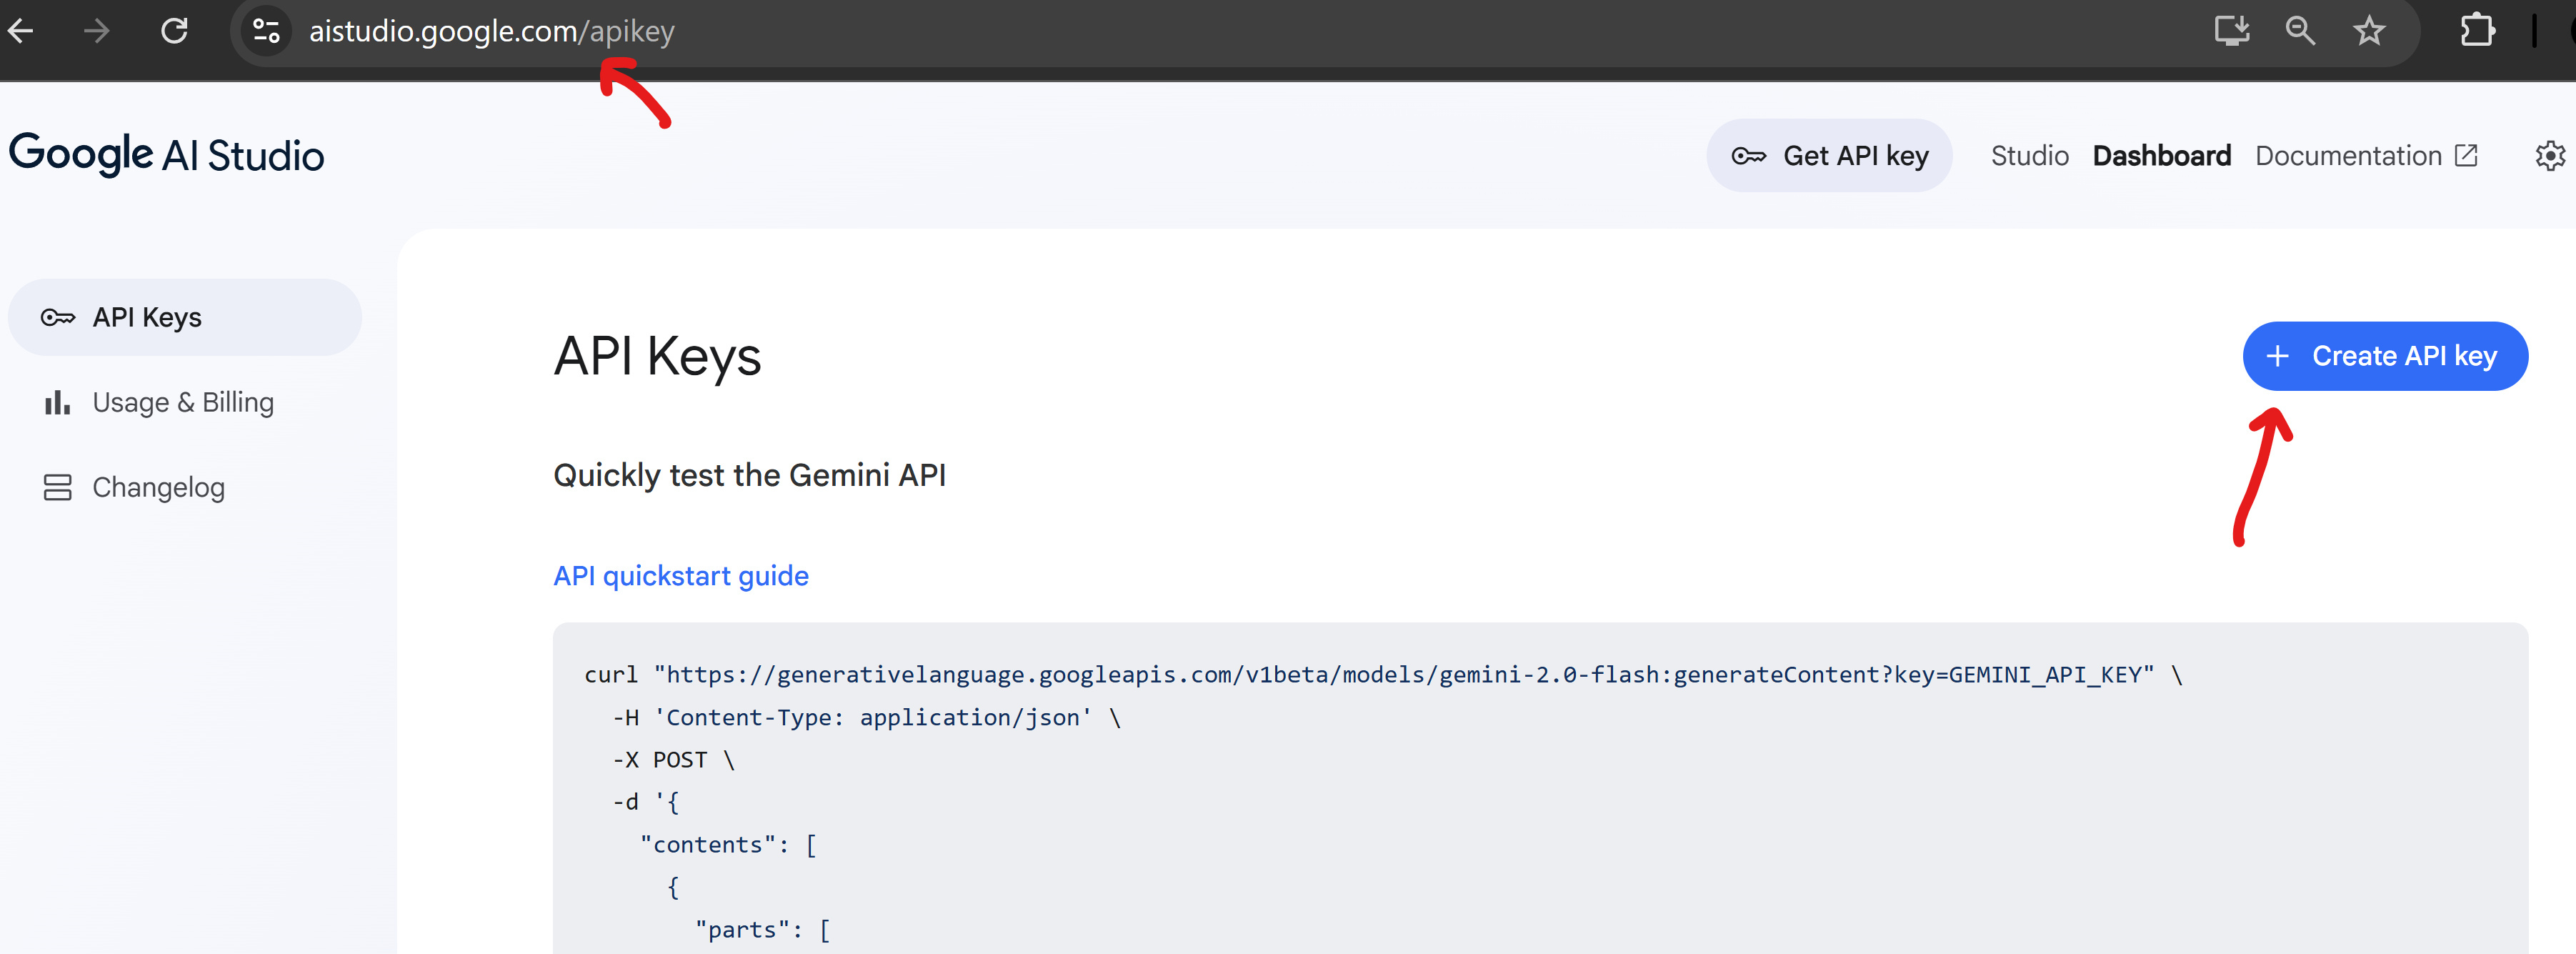Reload the current page

coord(175,31)
